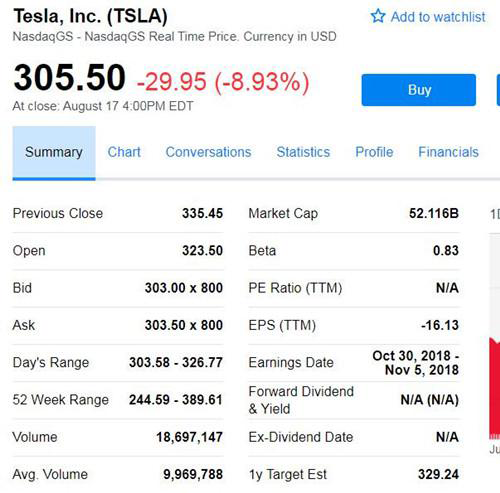Screen dimensions: 500x493
Task: Select the Previous Close value 335.45
Action: coord(202,213)
